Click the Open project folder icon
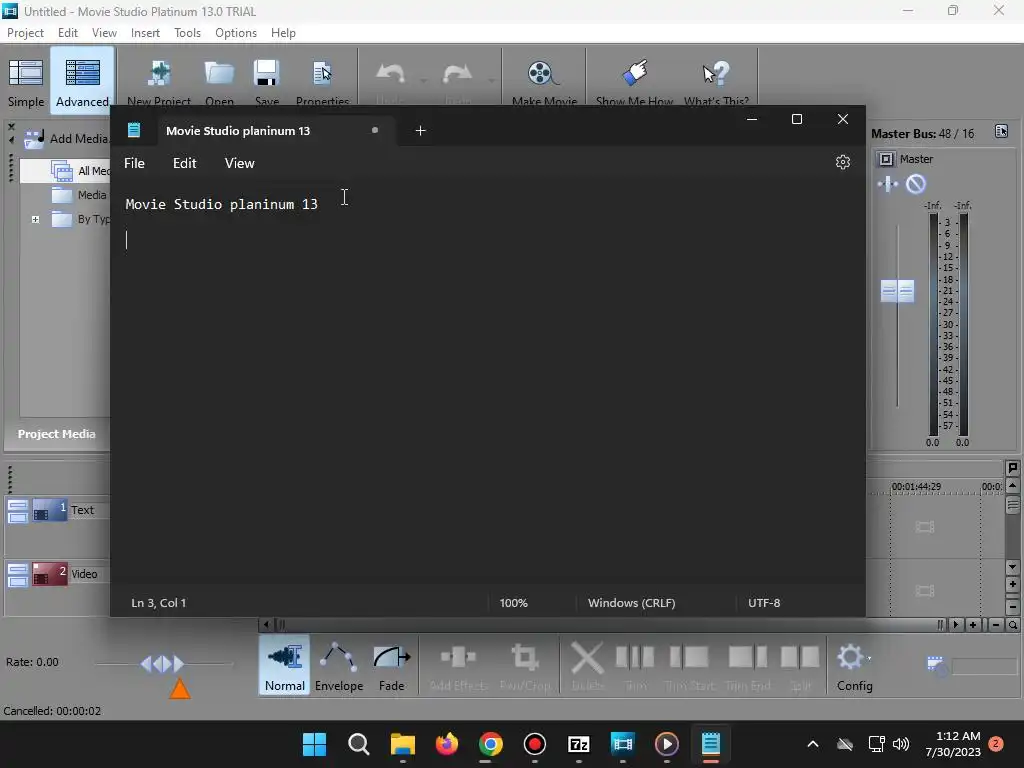Screen dimensions: 1024x768 pos(219,73)
